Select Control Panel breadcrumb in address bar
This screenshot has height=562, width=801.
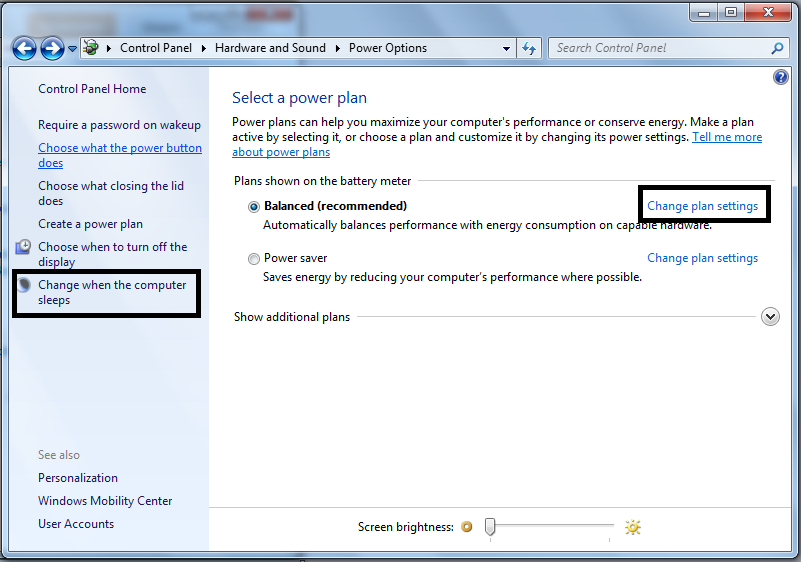tap(156, 48)
